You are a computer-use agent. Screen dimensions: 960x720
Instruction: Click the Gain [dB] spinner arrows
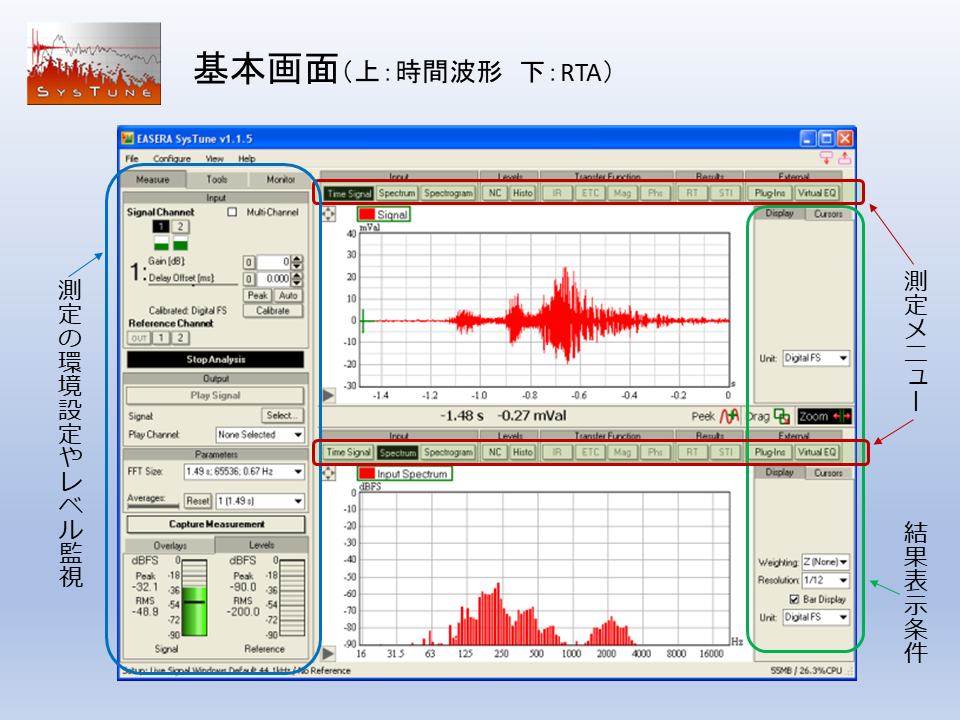[x=297, y=263]
